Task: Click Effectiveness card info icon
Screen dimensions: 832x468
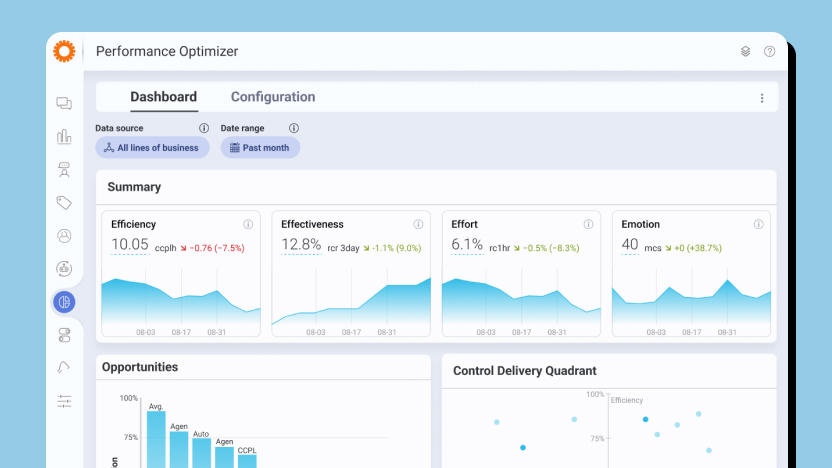Action: pos(418,224)
